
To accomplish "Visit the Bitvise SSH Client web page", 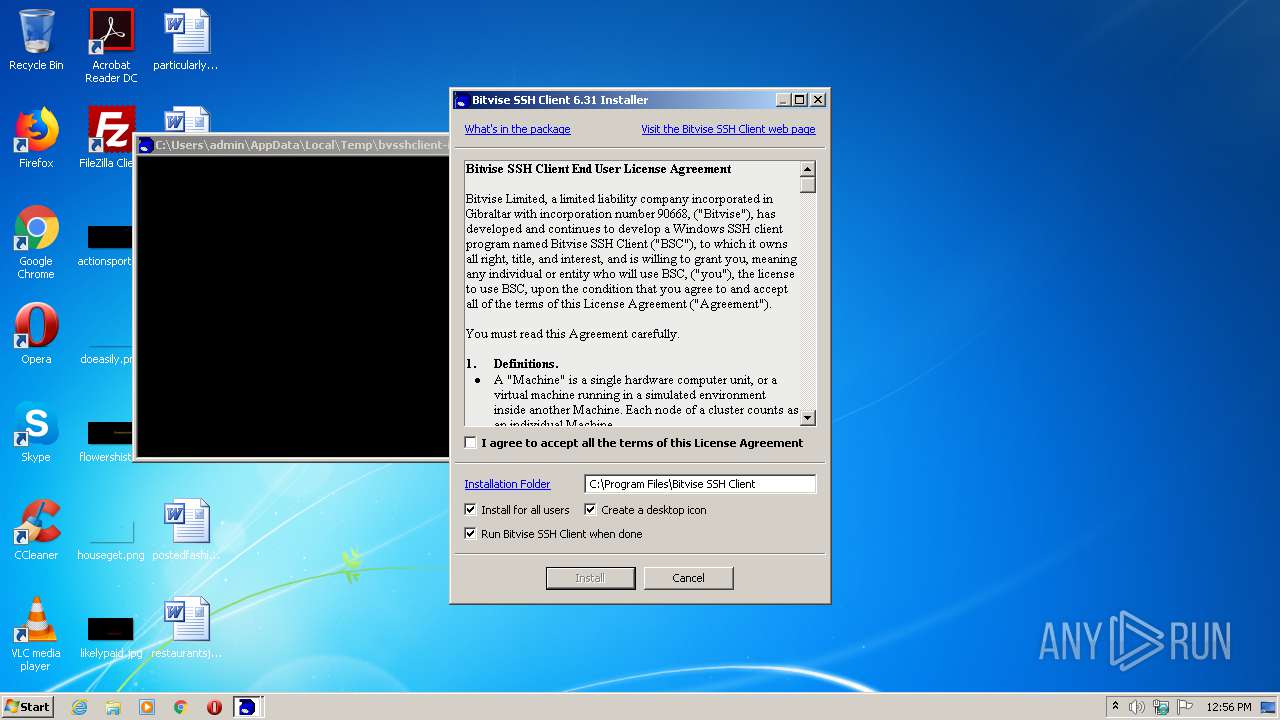I will (728, 129).
